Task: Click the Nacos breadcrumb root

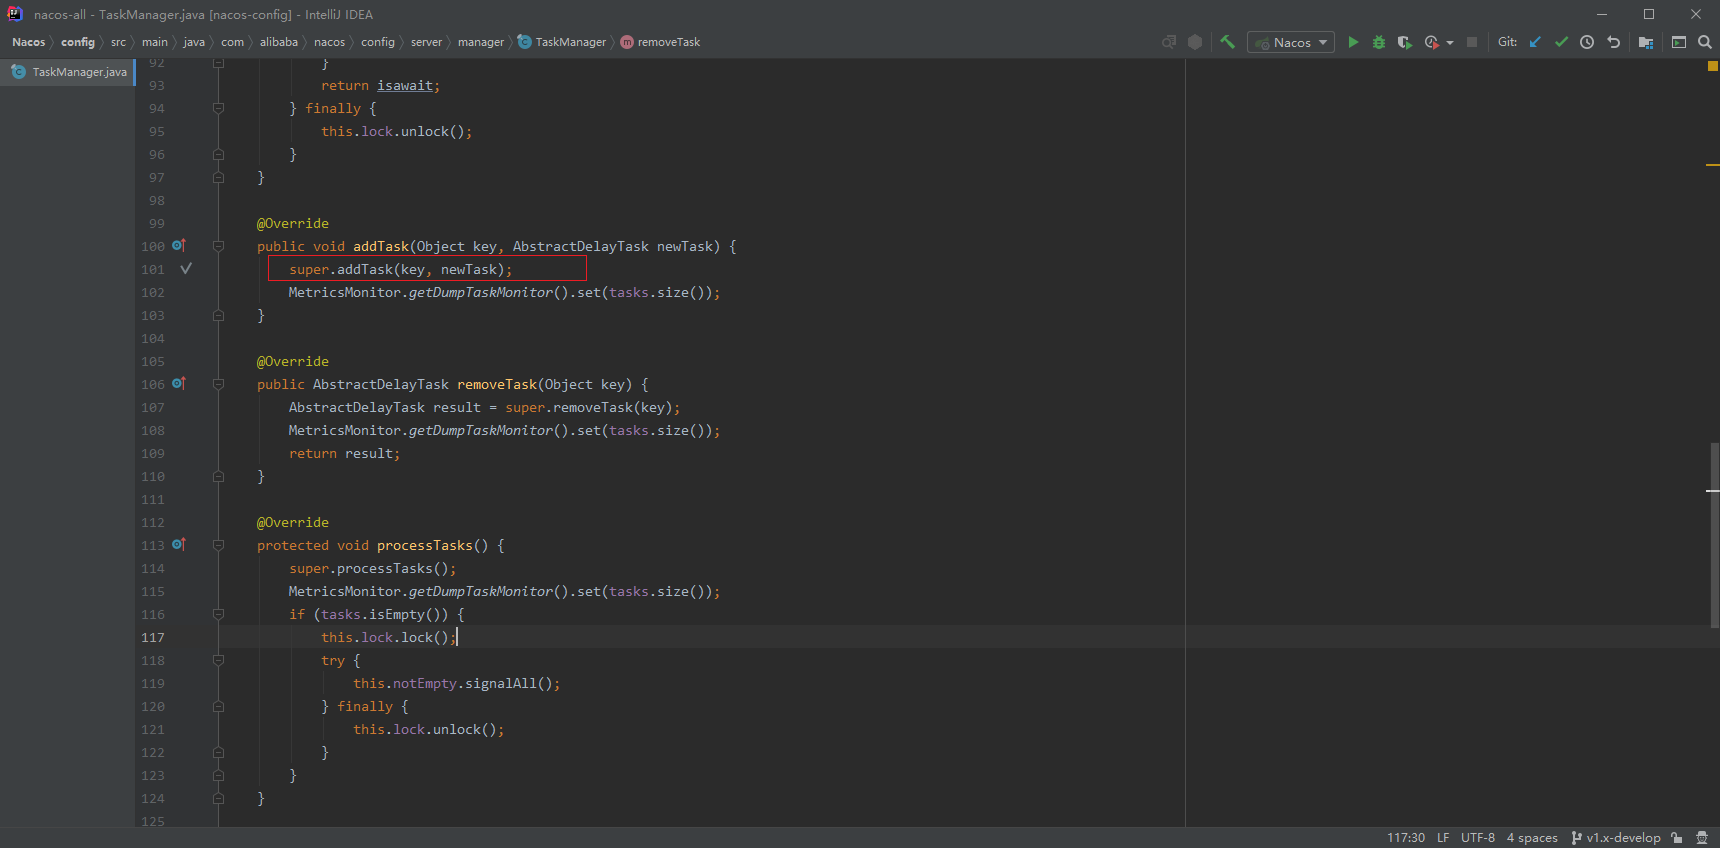Action: (28, 42)
